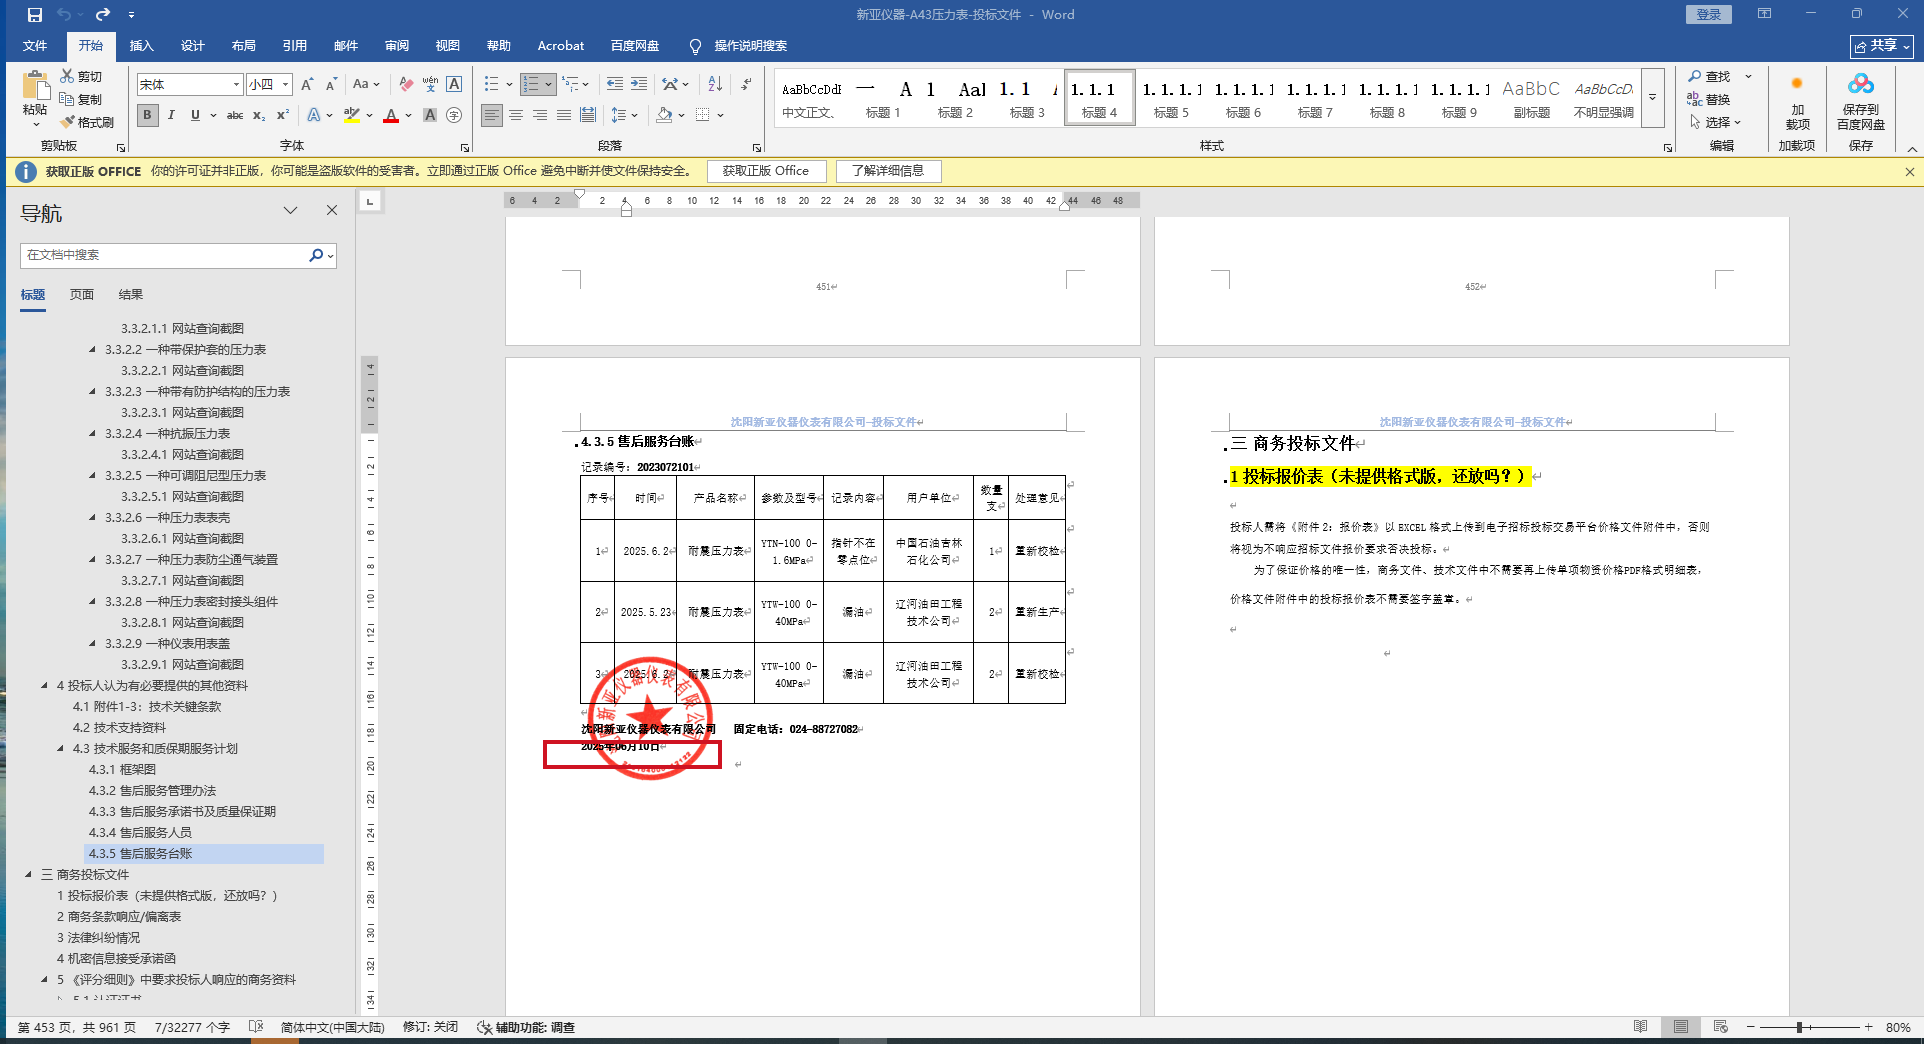This screenshot has width=1924, height=1044.
Task: Collapse the 三 商务投标文件 tree node
Action: [29, 875]
